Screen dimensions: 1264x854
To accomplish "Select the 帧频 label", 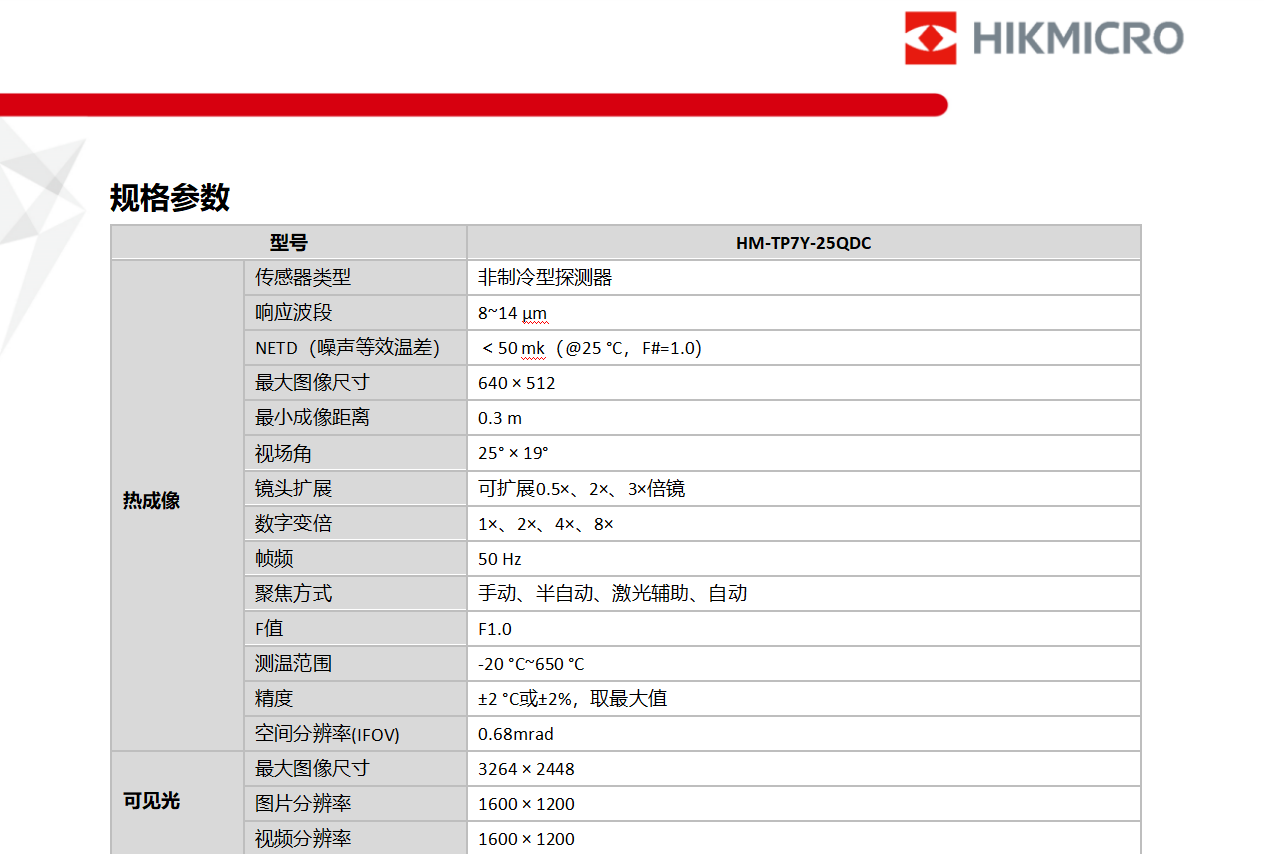I will [274, 558].
